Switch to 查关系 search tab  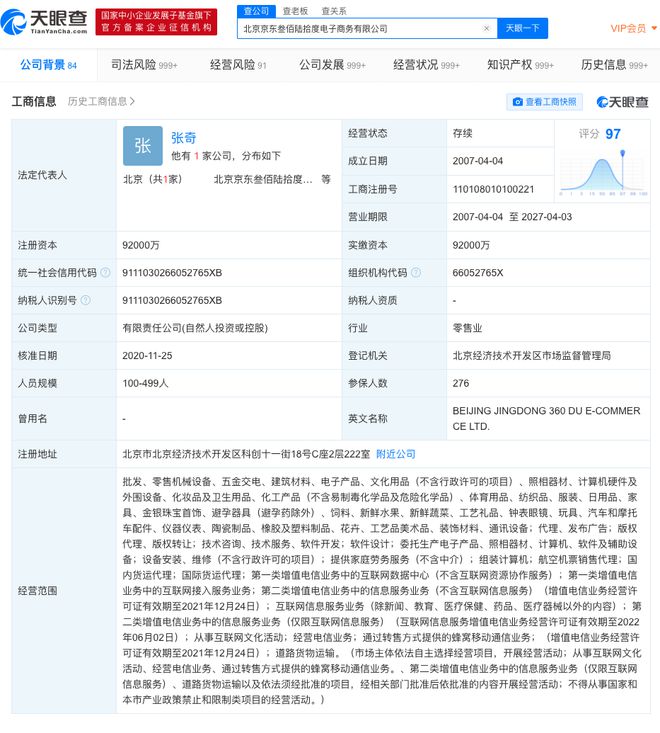pyautogui.click(x=333, y=10)
